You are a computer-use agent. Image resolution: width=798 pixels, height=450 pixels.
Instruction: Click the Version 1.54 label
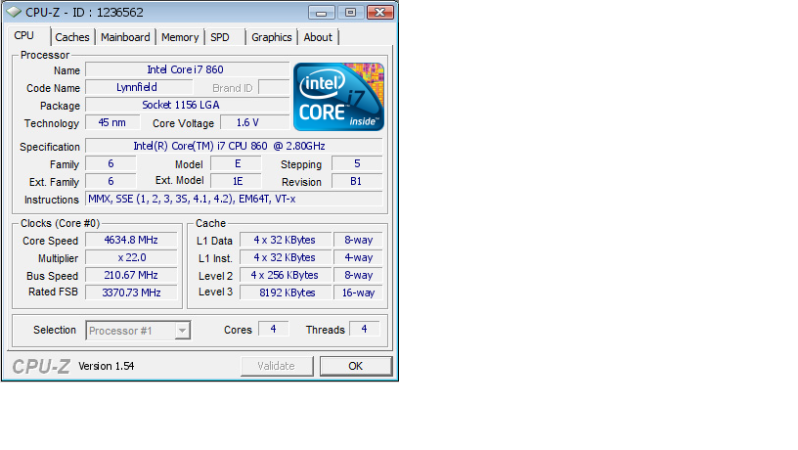click(106, 366)
